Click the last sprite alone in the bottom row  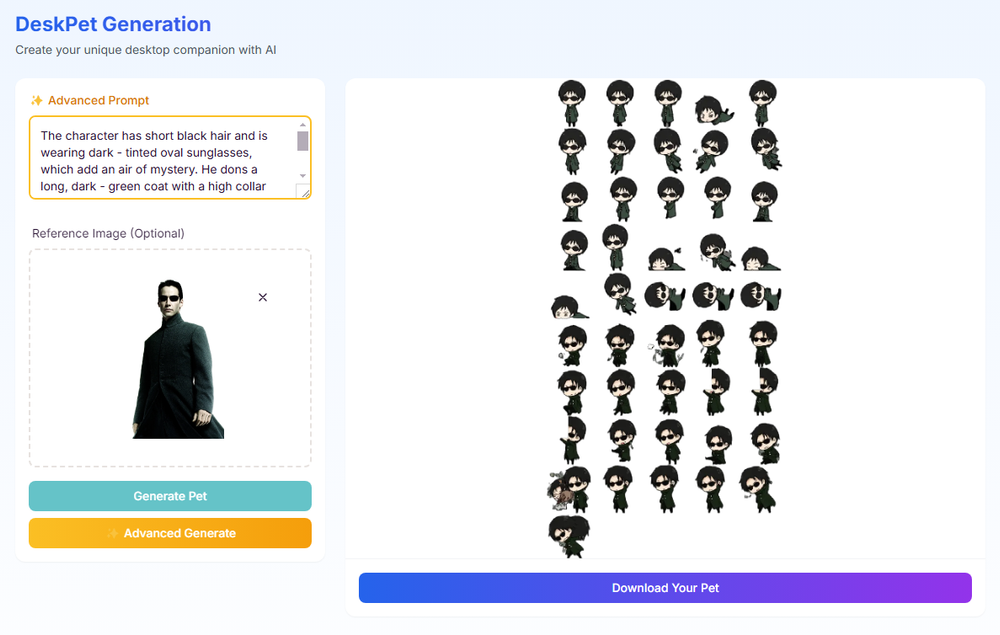(569, 537)
